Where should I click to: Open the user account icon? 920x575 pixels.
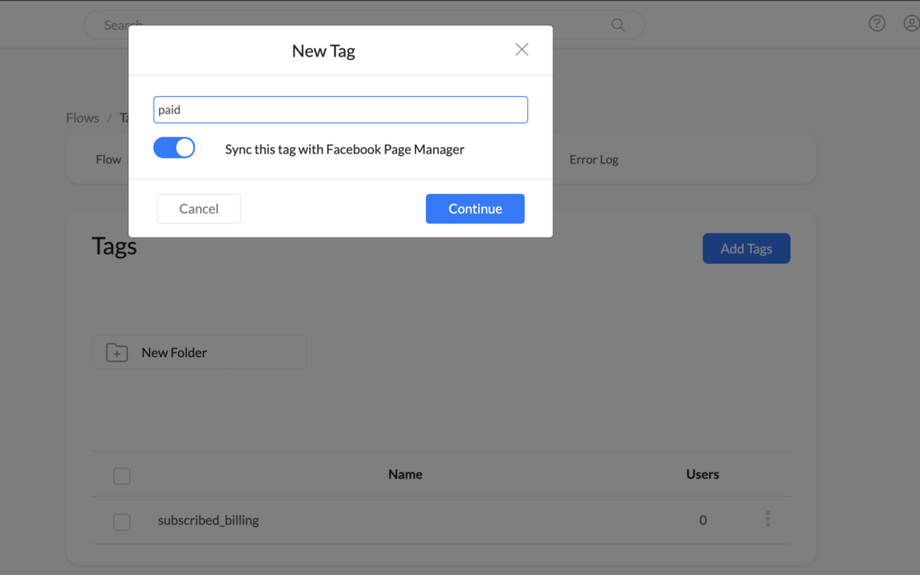click(x=910, y=23)
